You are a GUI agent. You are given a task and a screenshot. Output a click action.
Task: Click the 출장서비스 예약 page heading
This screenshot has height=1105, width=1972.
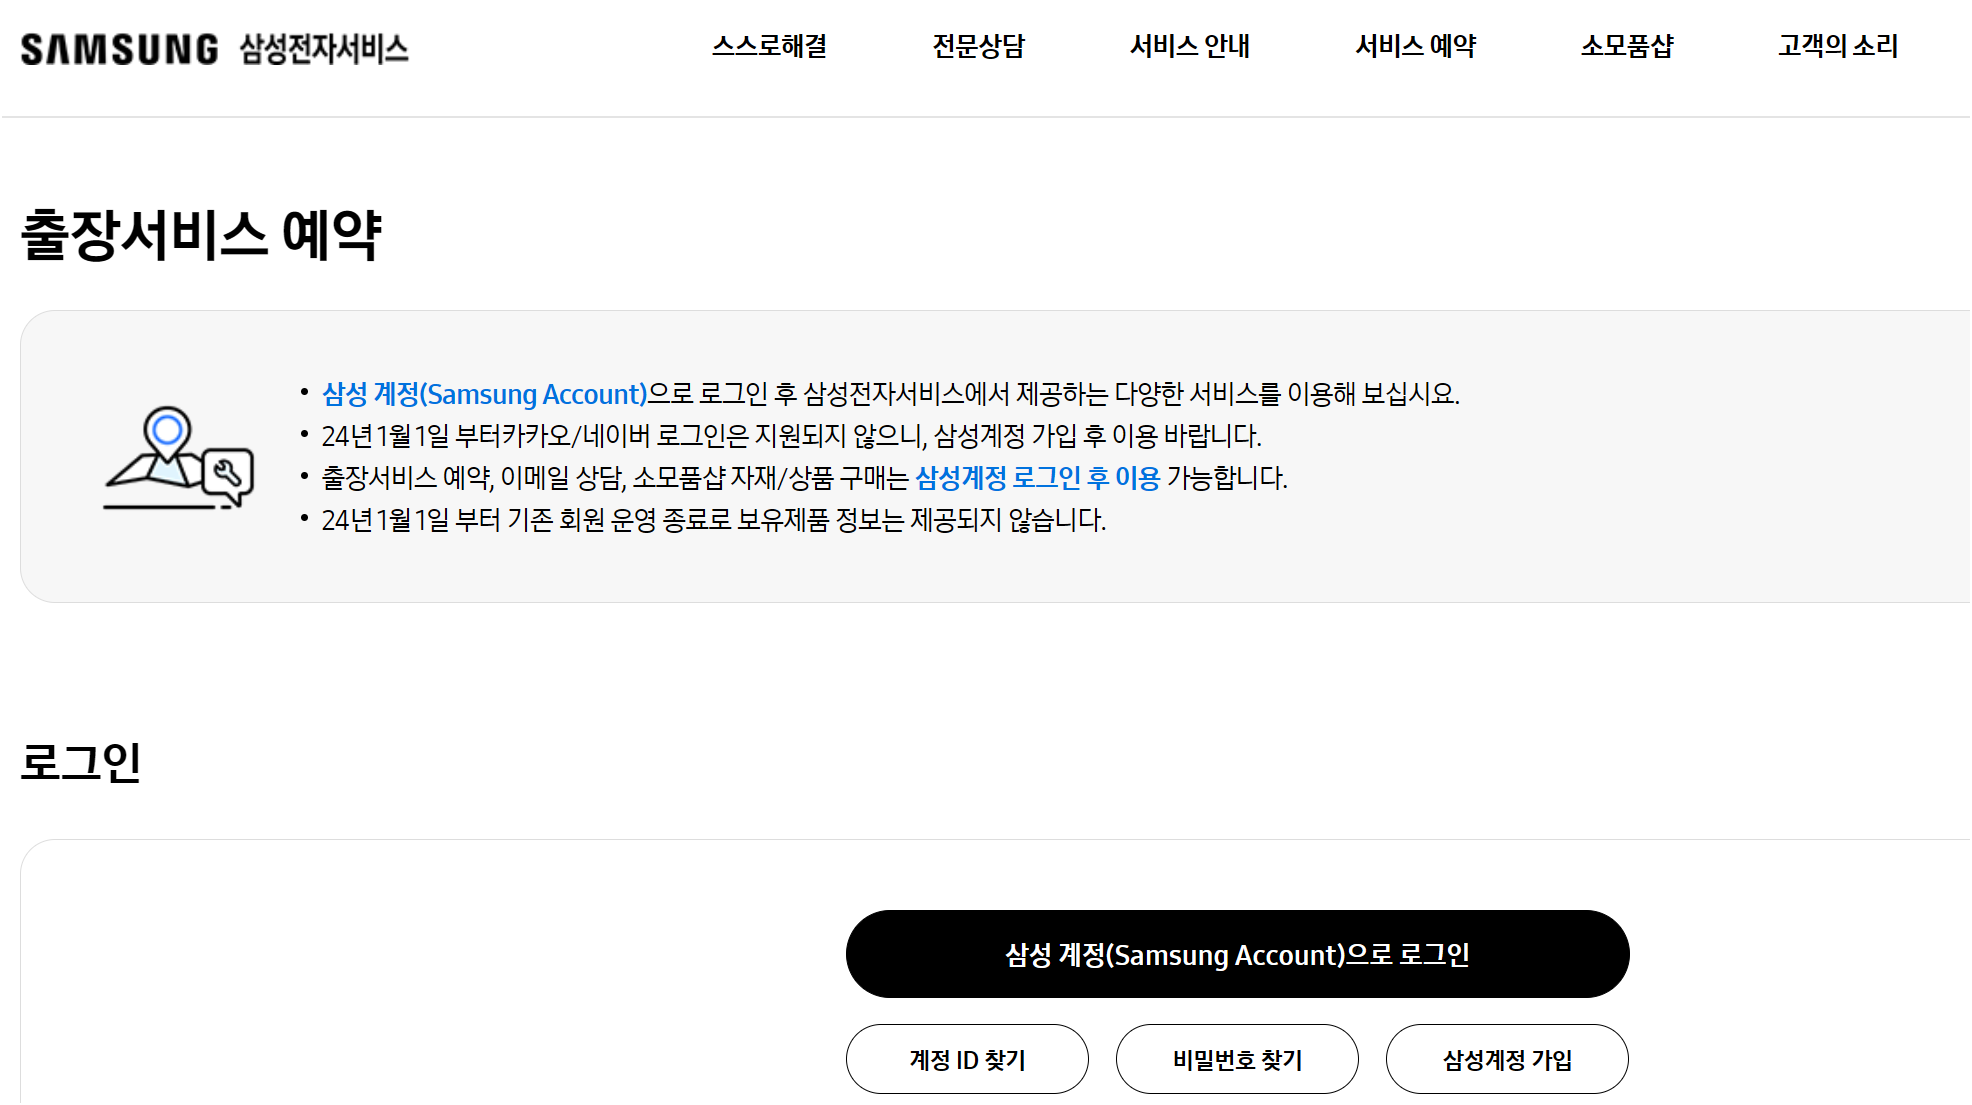(201, 235)
